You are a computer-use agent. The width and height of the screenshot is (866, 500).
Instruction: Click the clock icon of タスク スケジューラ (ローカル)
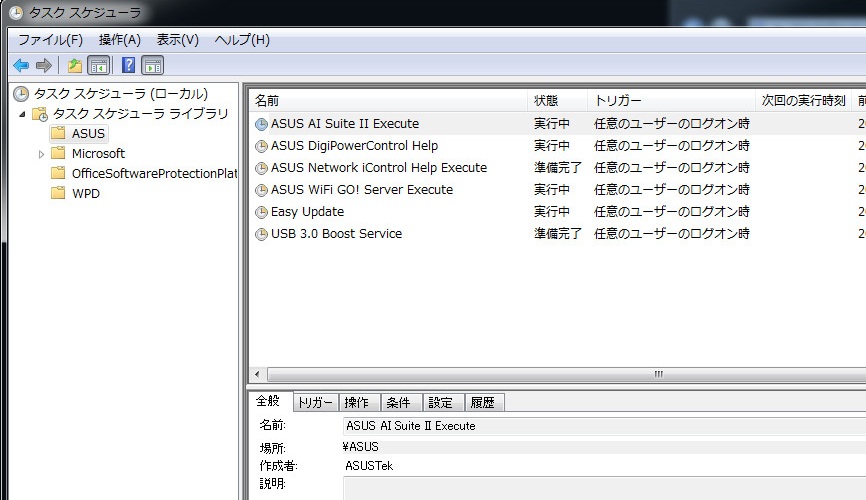click(x=21, y=94)
